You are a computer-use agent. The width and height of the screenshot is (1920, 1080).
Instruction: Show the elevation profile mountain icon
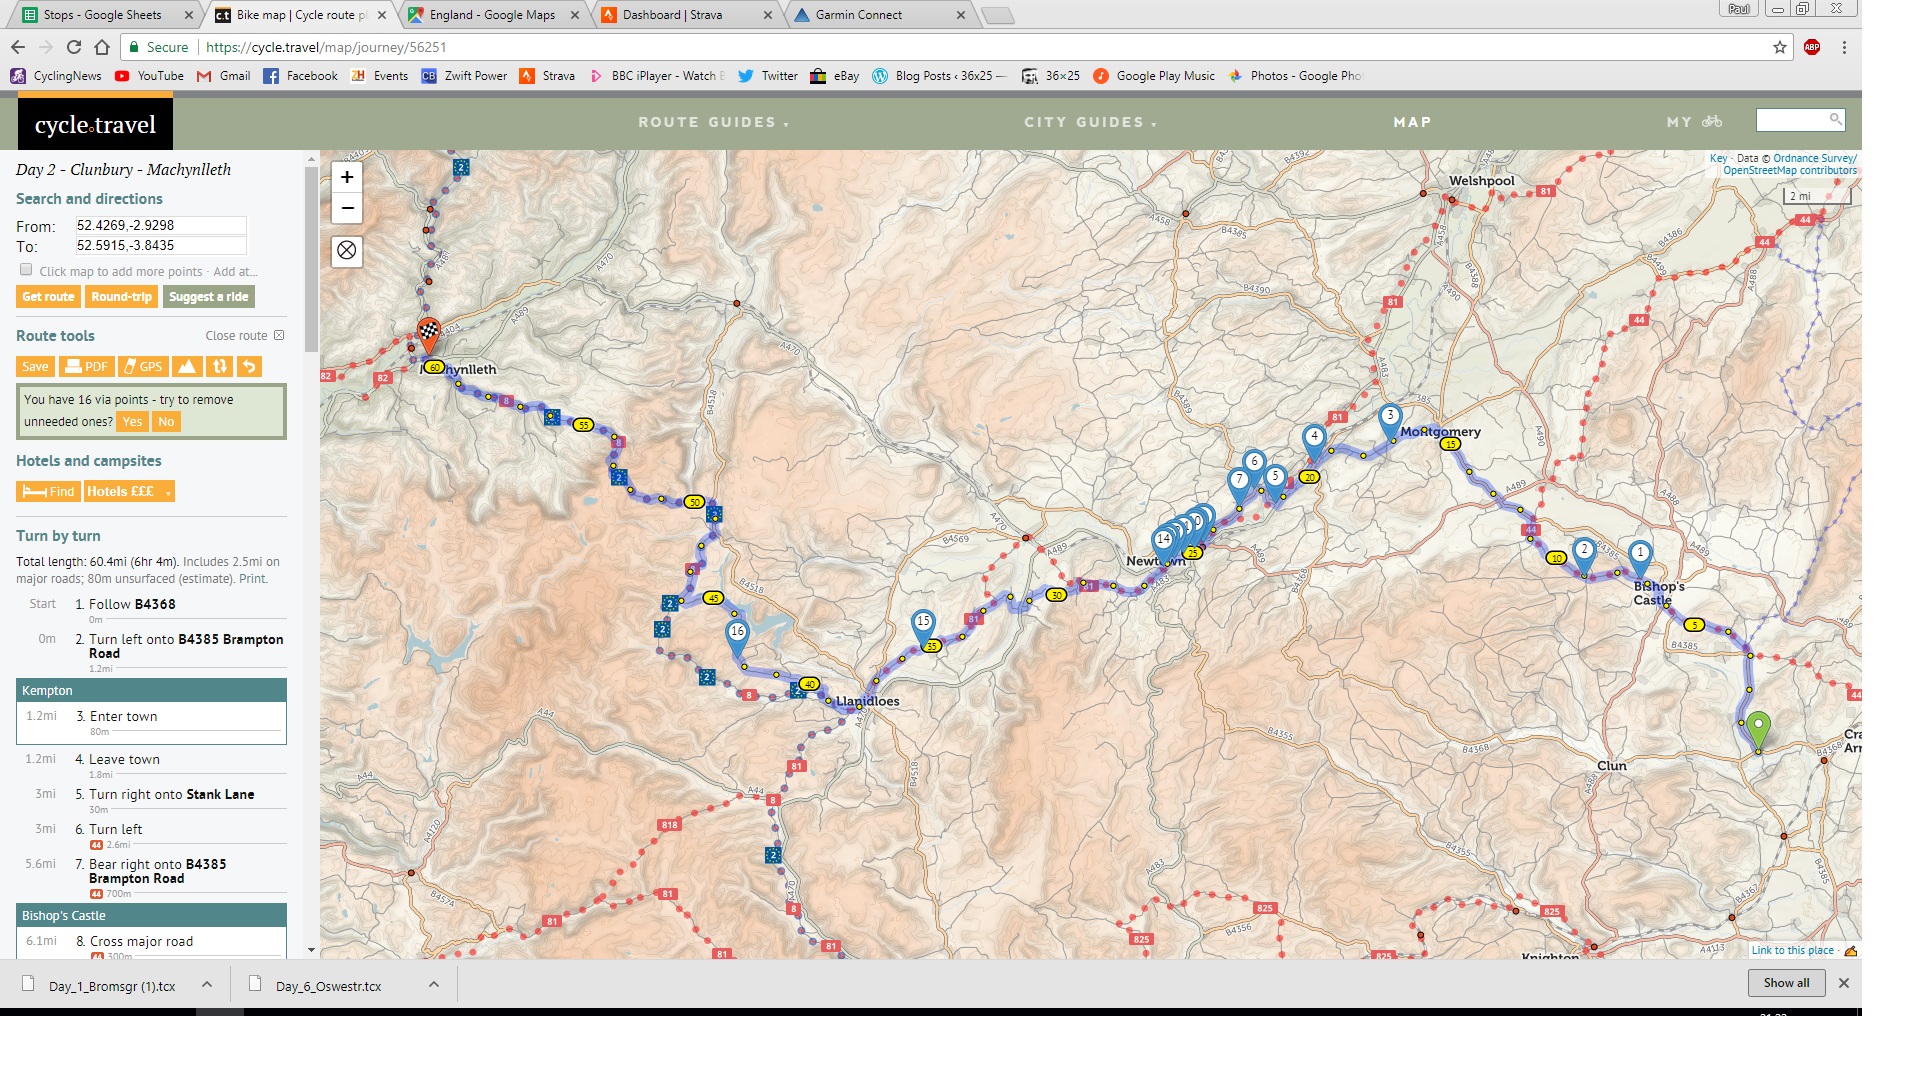tap(187, 366)
